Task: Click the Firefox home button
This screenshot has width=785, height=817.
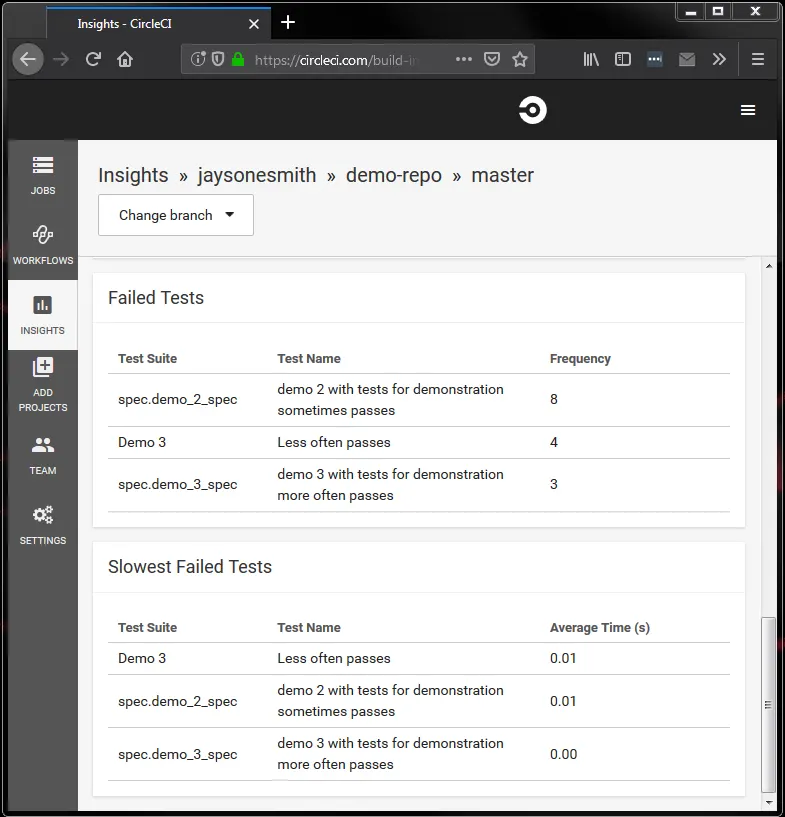Action: [123, 59]
